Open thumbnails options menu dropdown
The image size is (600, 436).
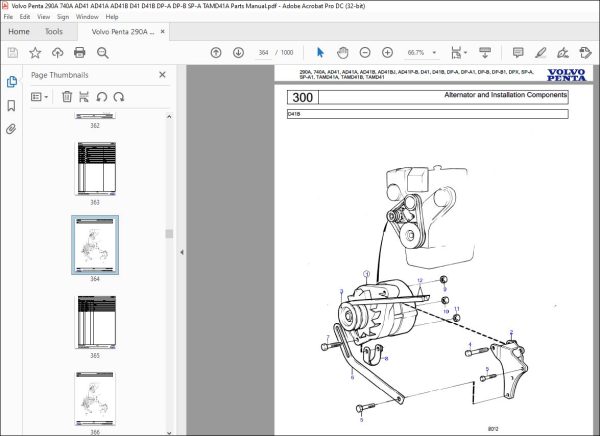pyautogui.click(x=39, y=97)
